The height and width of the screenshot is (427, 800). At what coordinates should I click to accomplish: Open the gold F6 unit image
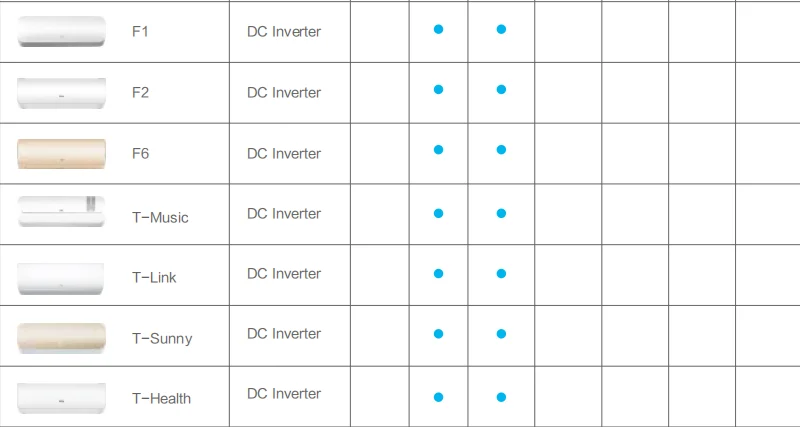(61, 153)
